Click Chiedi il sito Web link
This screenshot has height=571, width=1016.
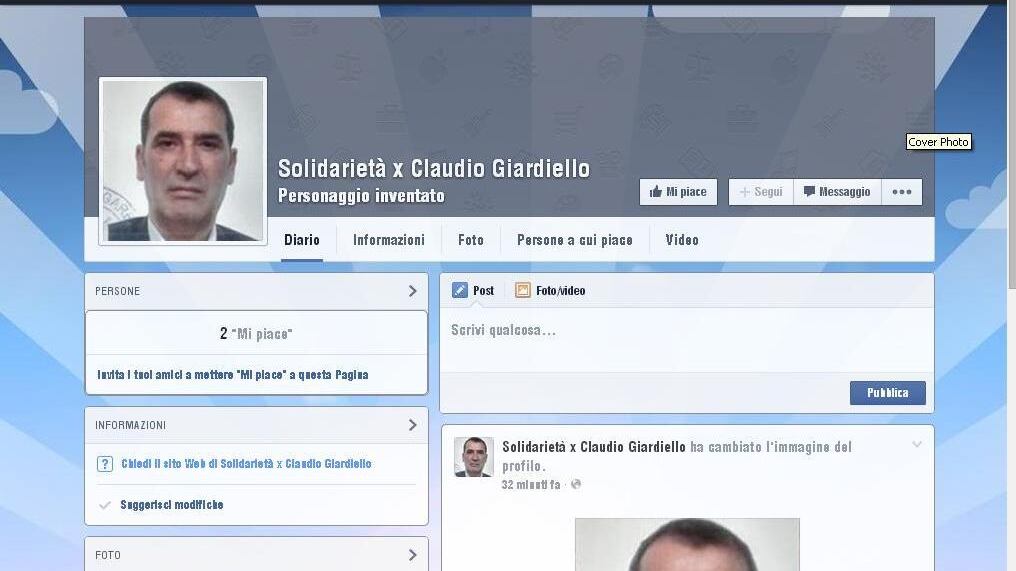(246, 464)
